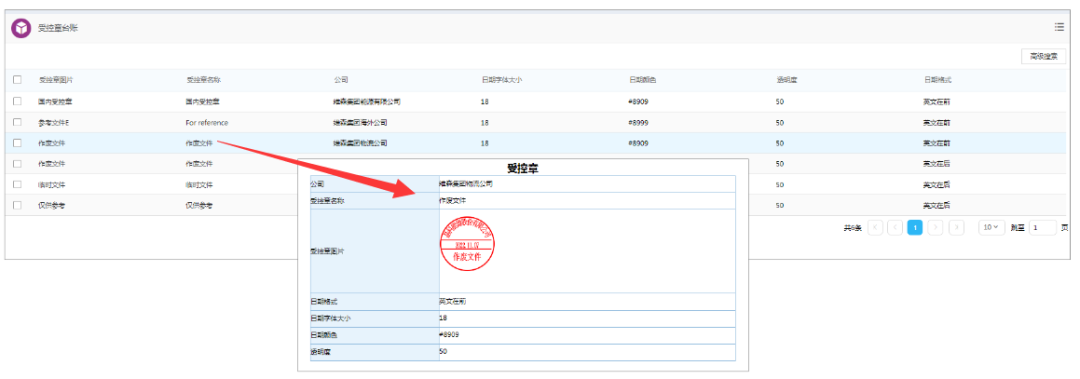The height and width of the screenshot is (379, 1080).
Task: Open the list menu icon at top right
Action: (x=1059, y=27)
